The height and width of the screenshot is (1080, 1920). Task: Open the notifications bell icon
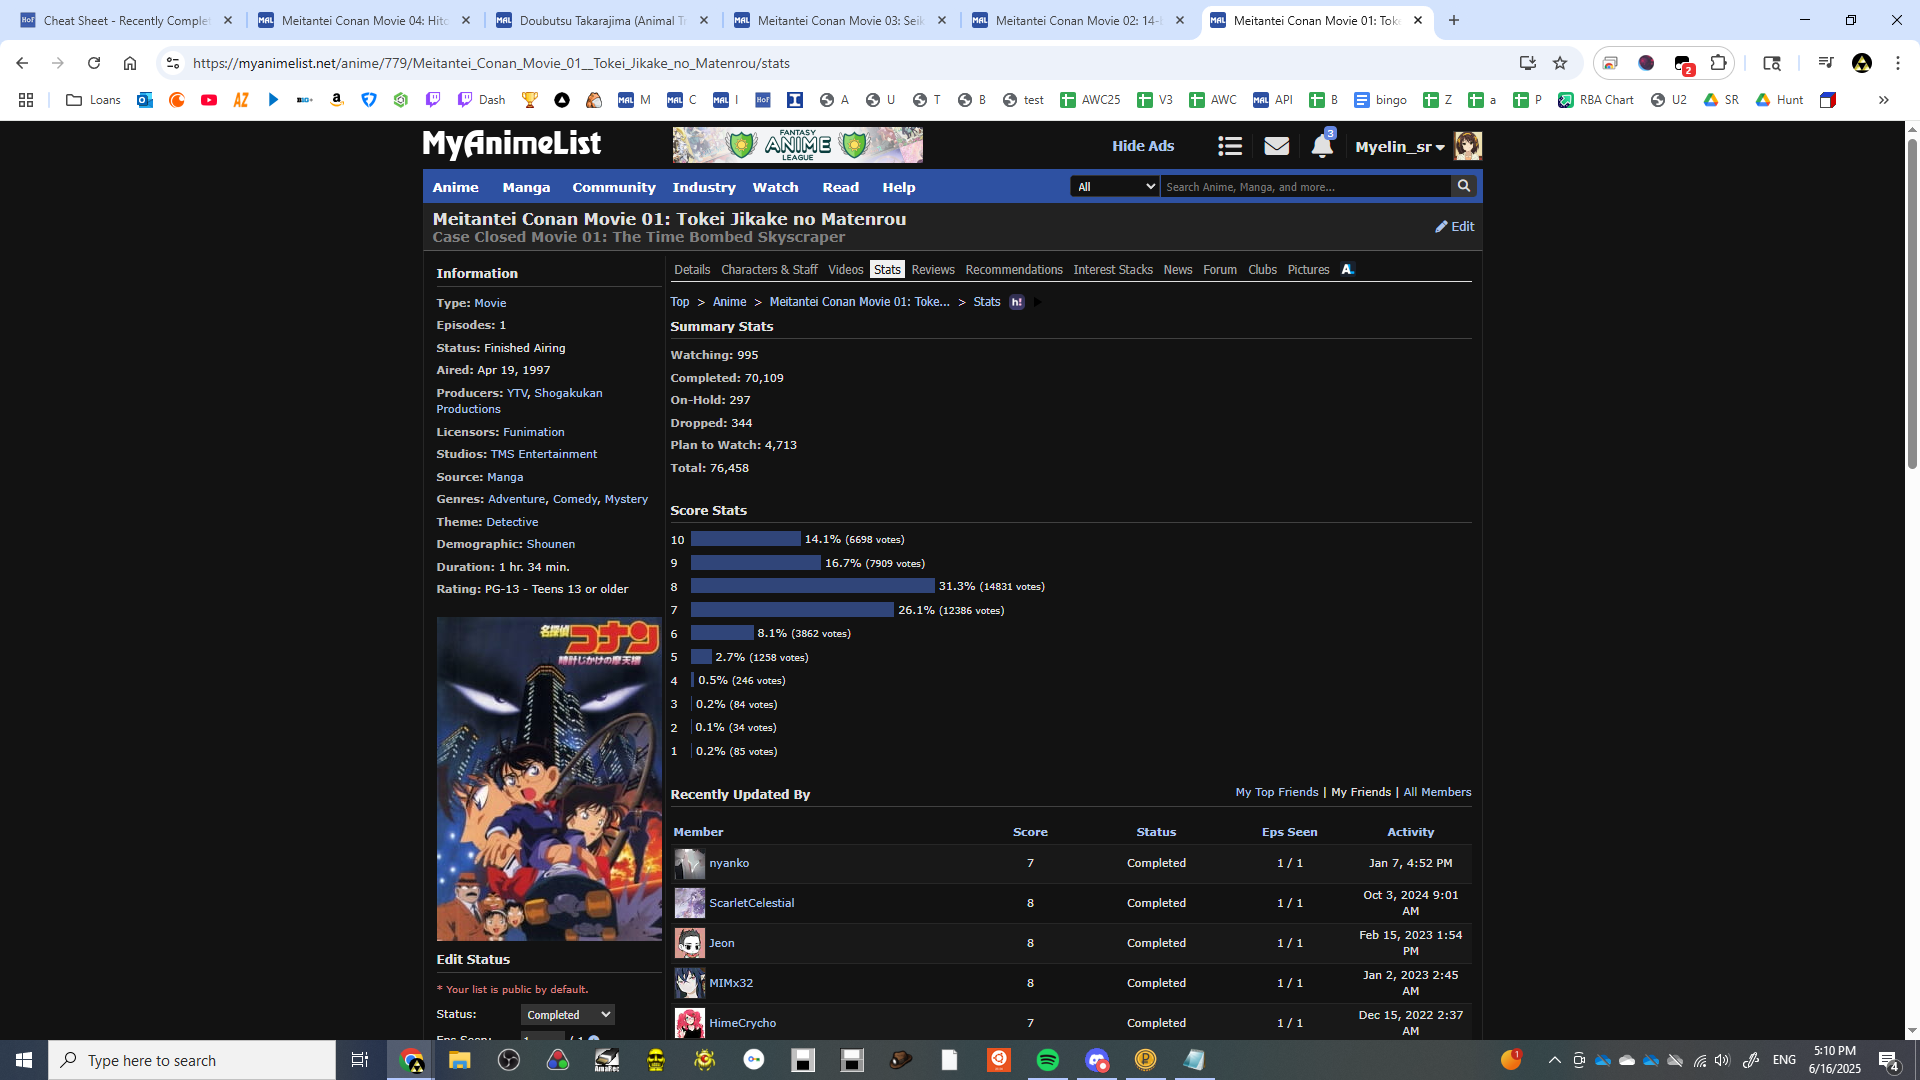tap(1321, 146)
